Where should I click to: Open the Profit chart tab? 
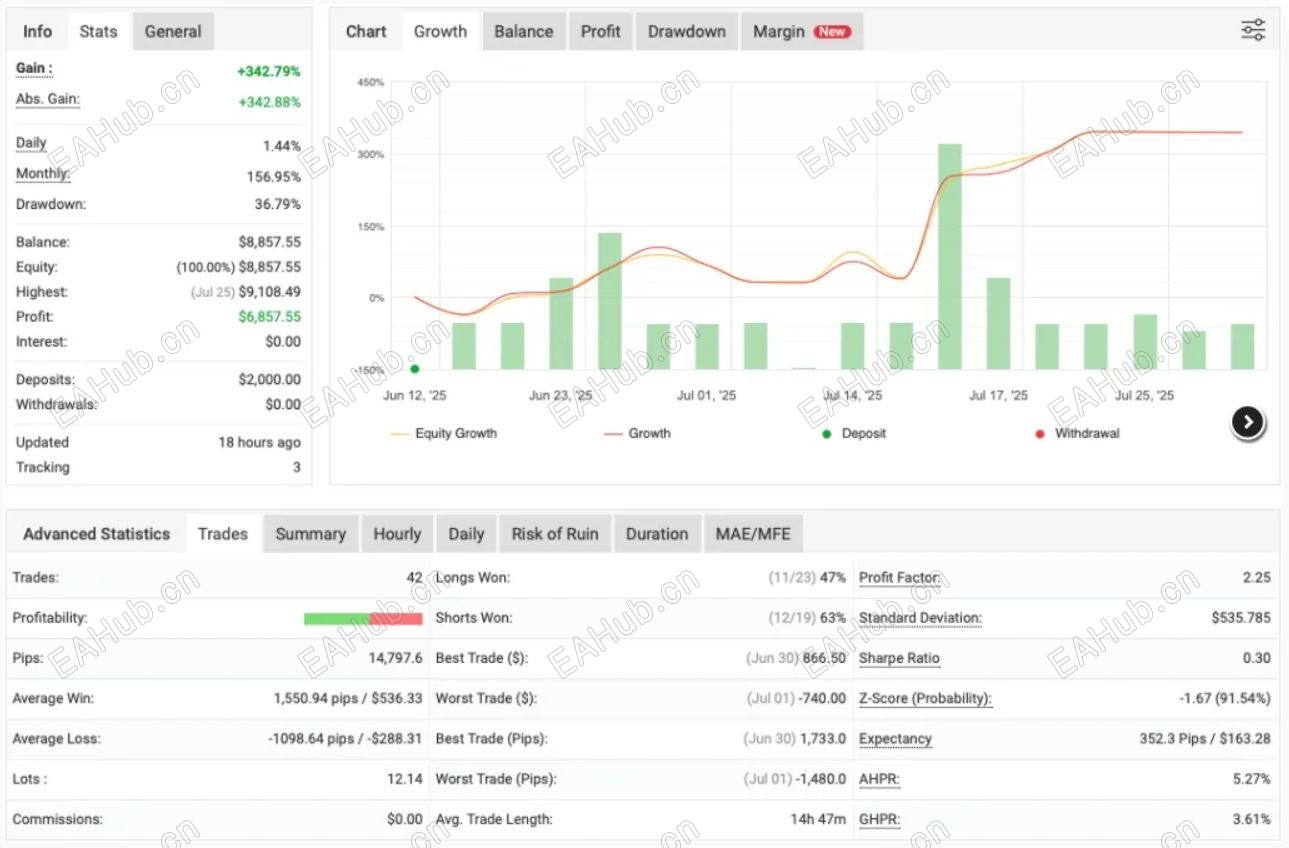coord(601,31)
